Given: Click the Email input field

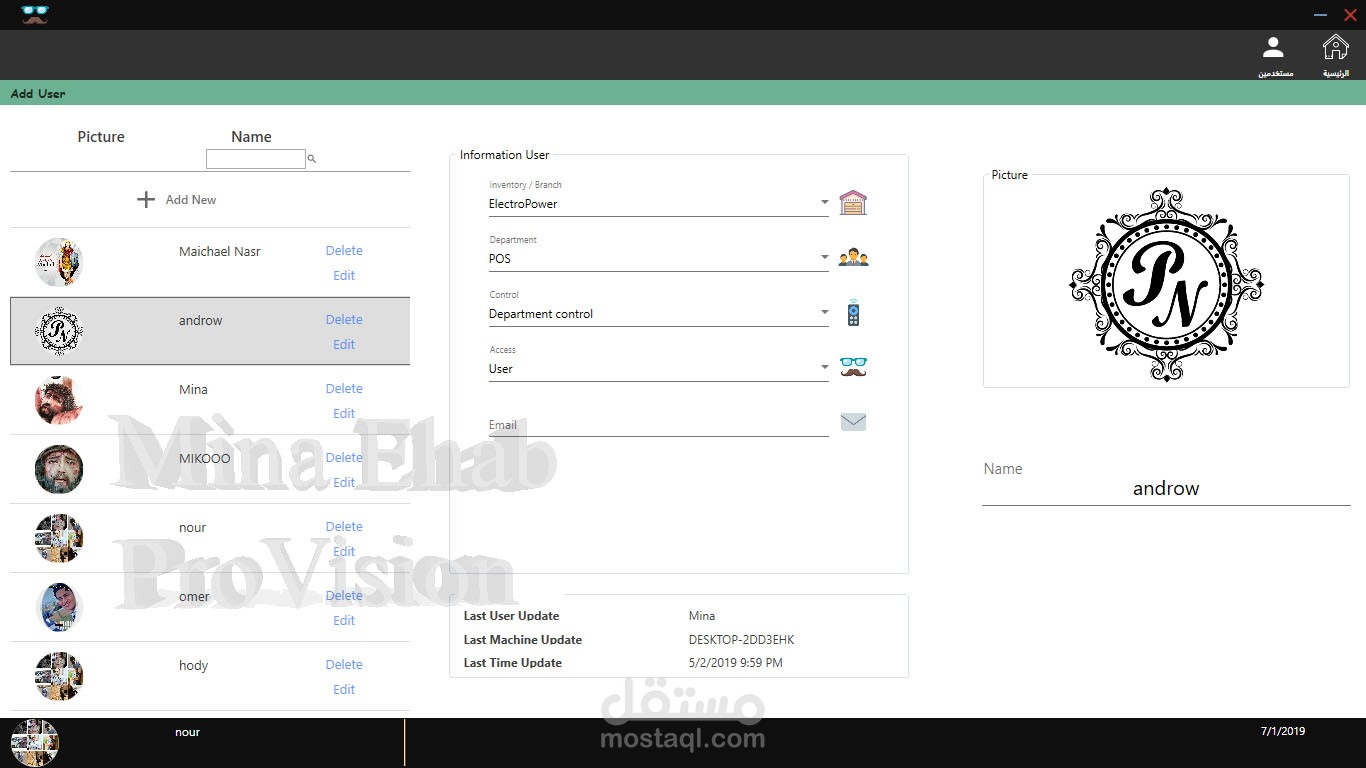Looking at the screenshot, I should (658, 425).
